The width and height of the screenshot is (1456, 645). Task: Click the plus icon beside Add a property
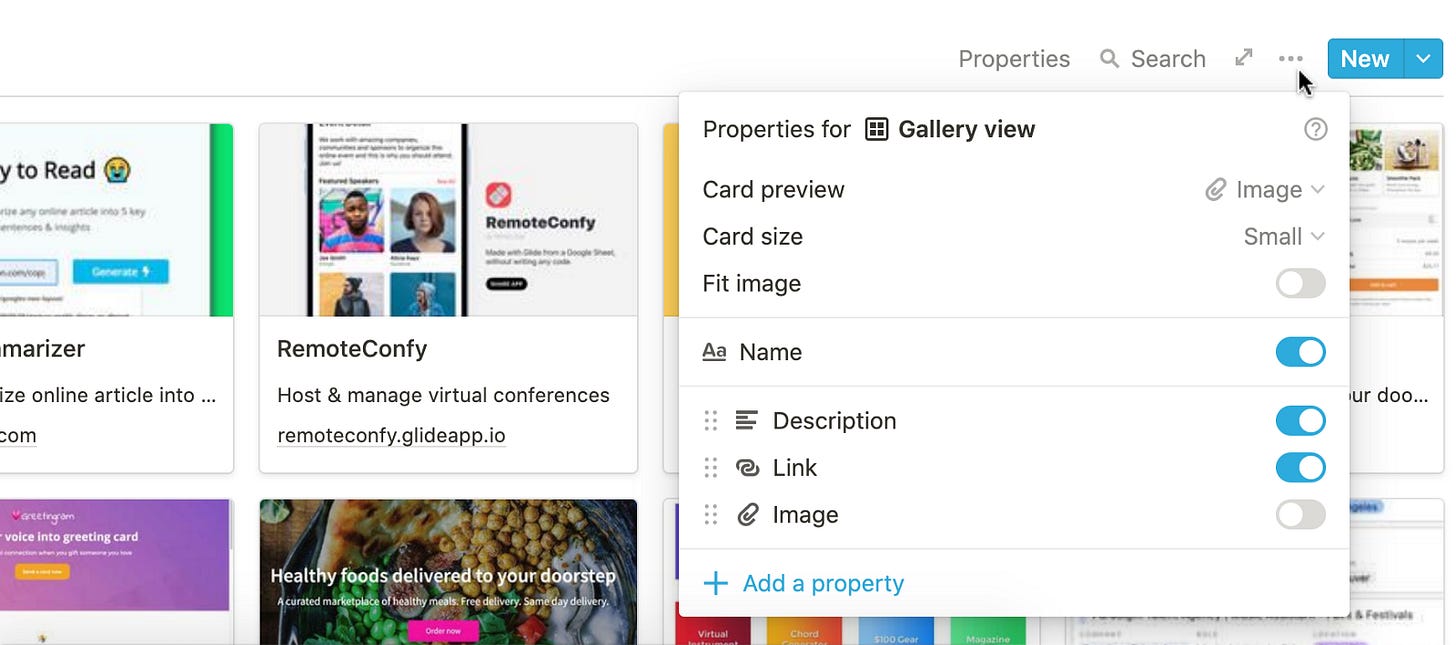click(716, 583)
